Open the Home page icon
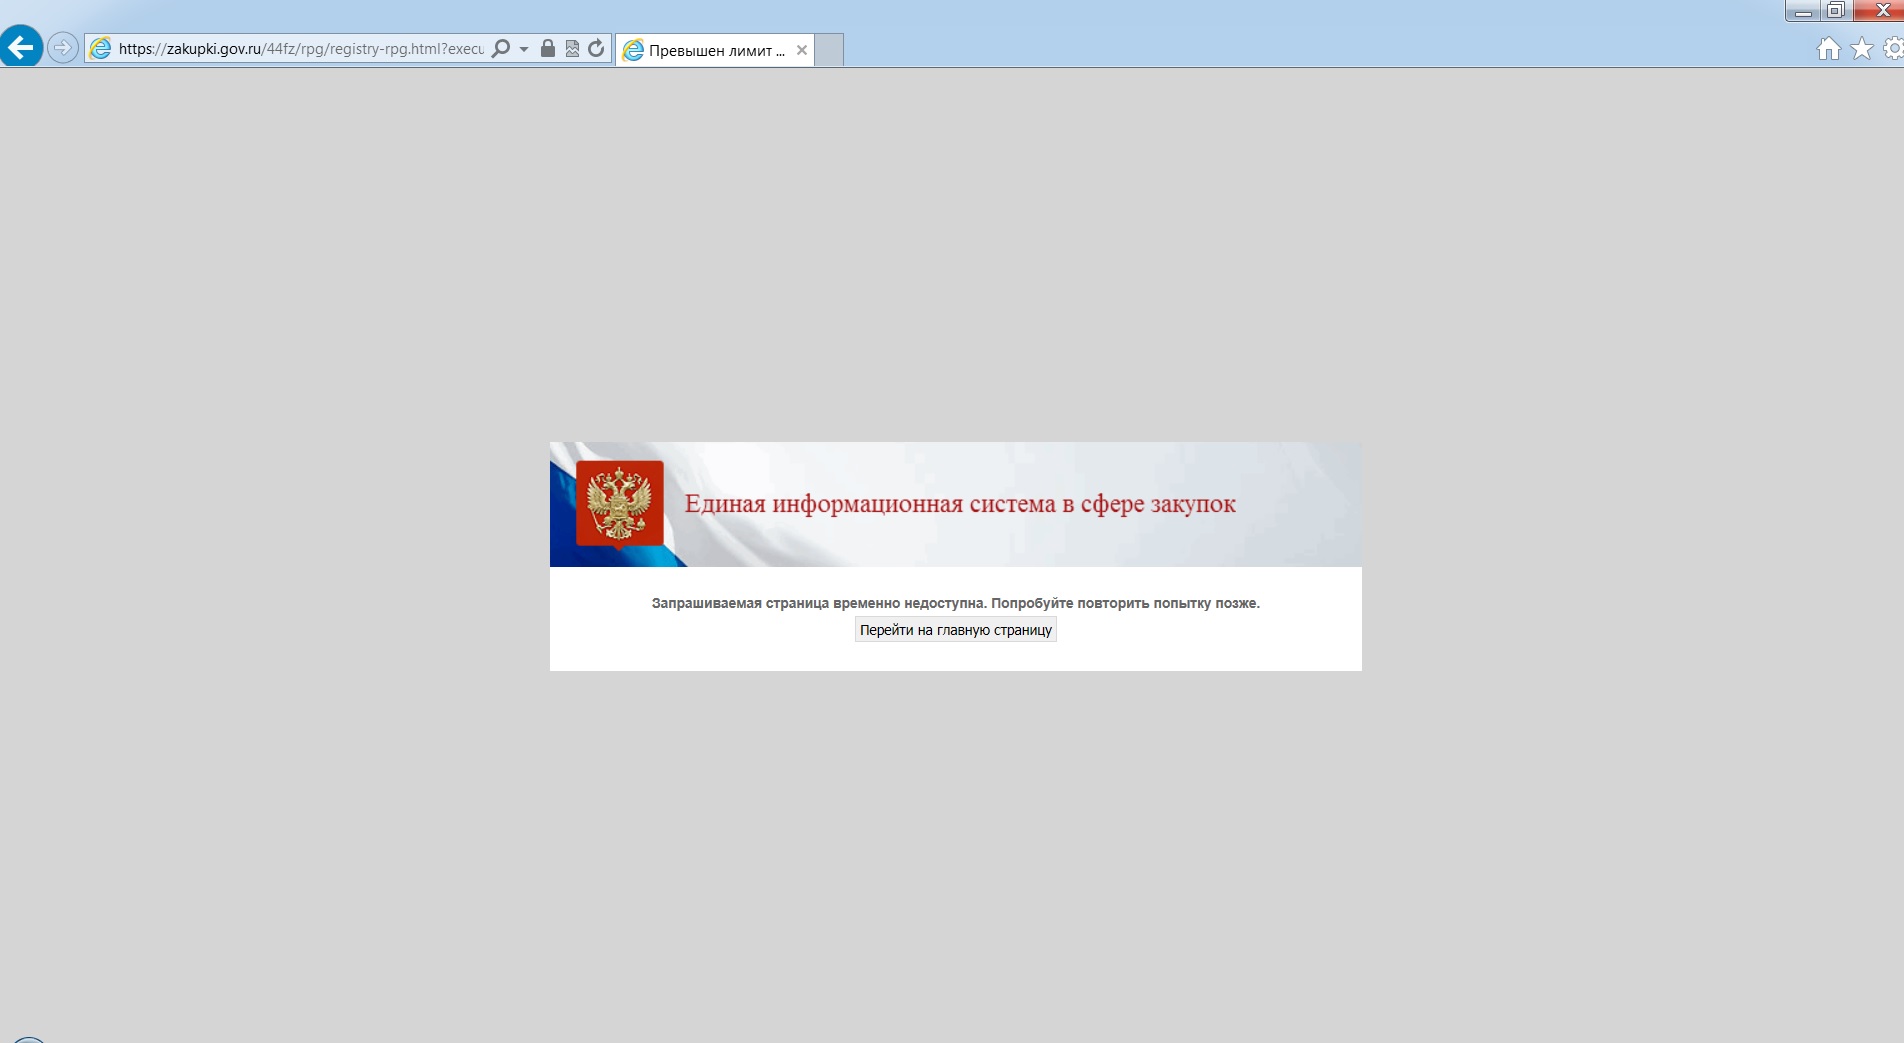Viewport: 1904px width, 1043px height. click(x=1828, y=49)
